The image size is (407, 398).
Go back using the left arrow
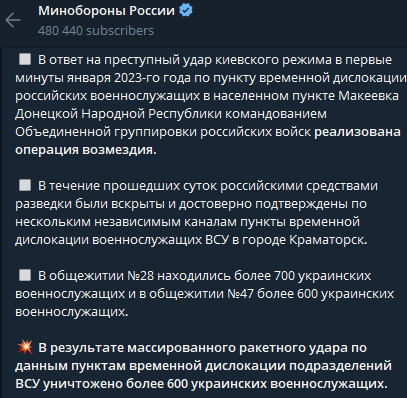pos(13,20)
